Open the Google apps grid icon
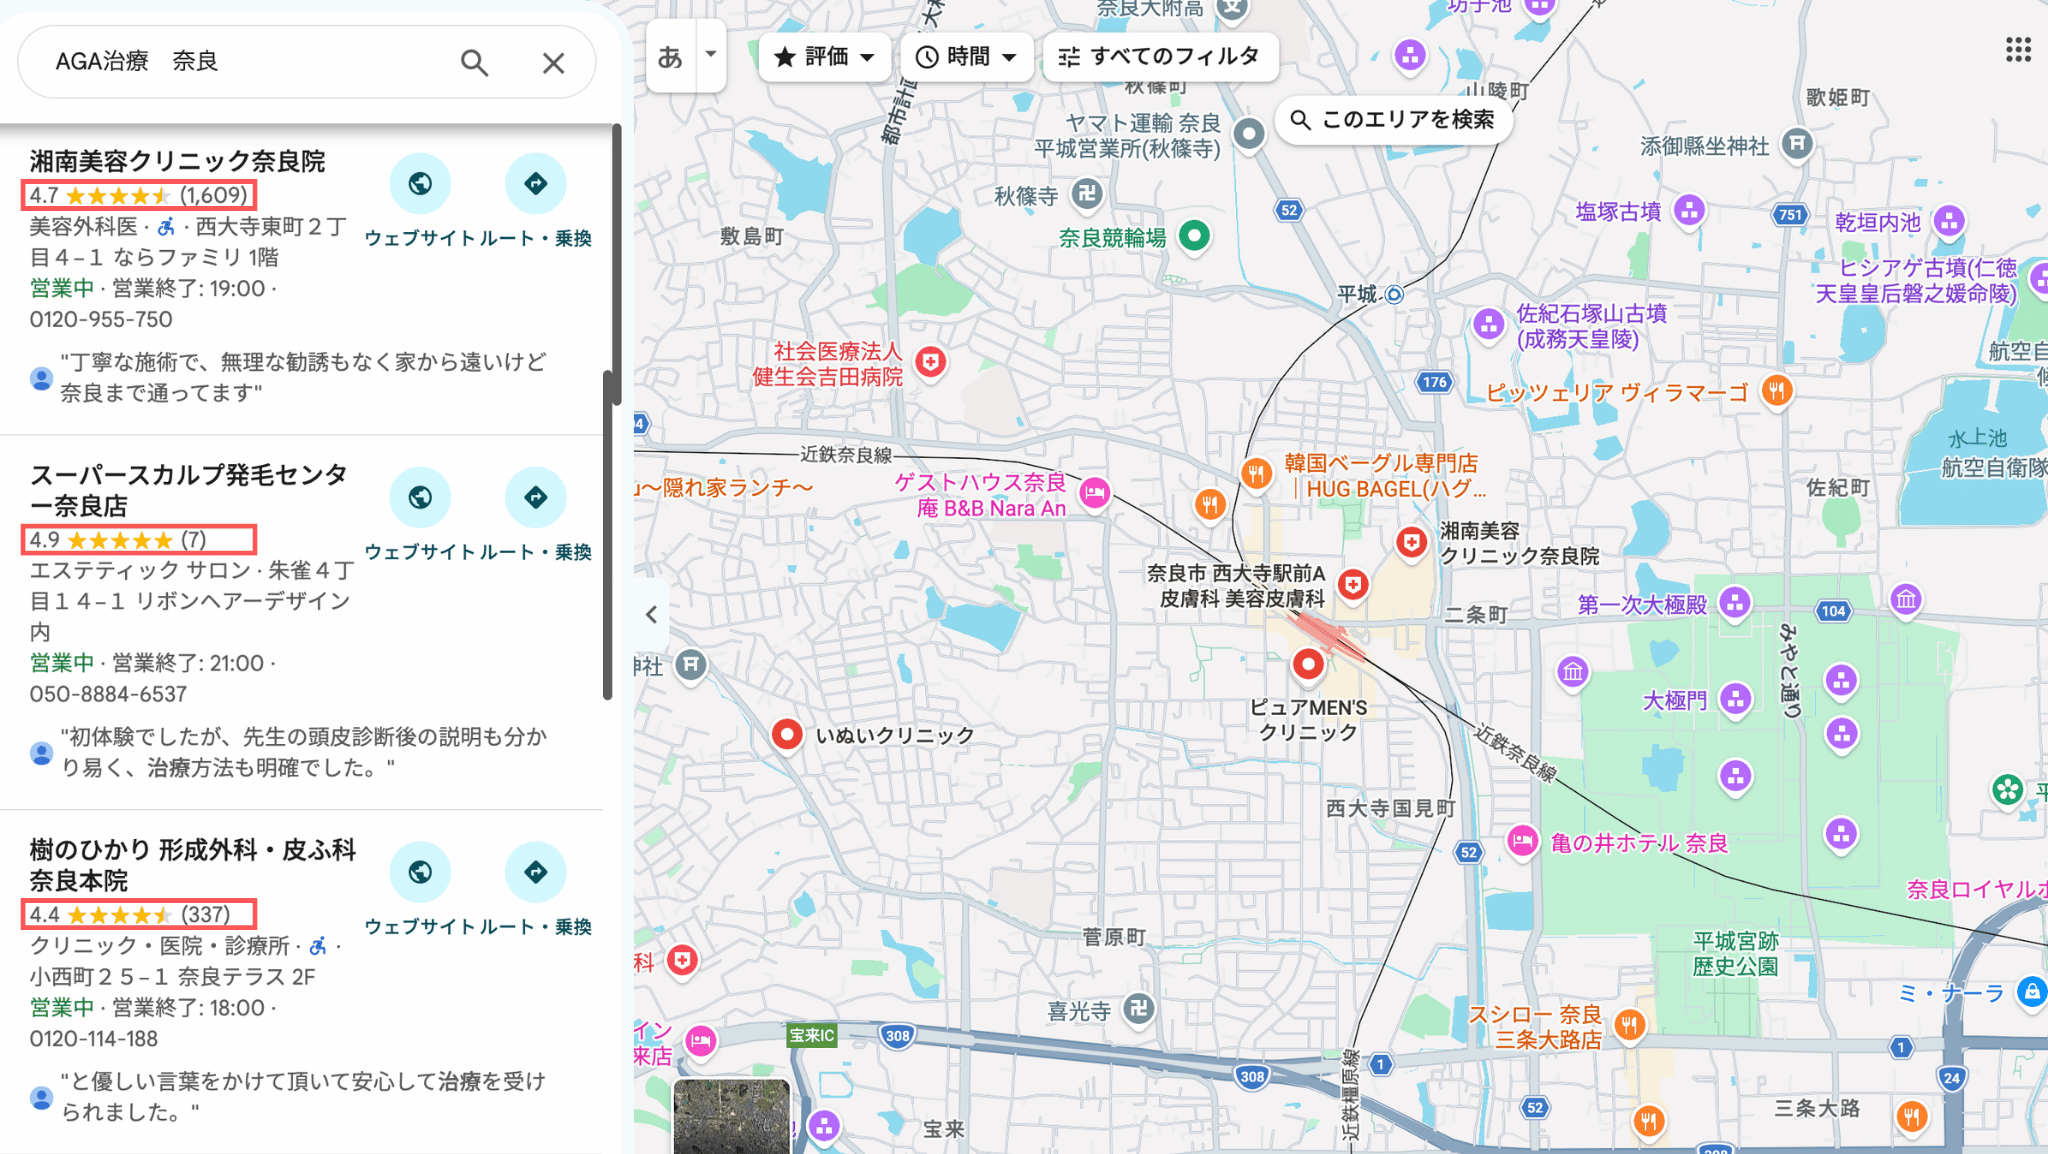The image size is (2048, 1154). pos(2018,50)
